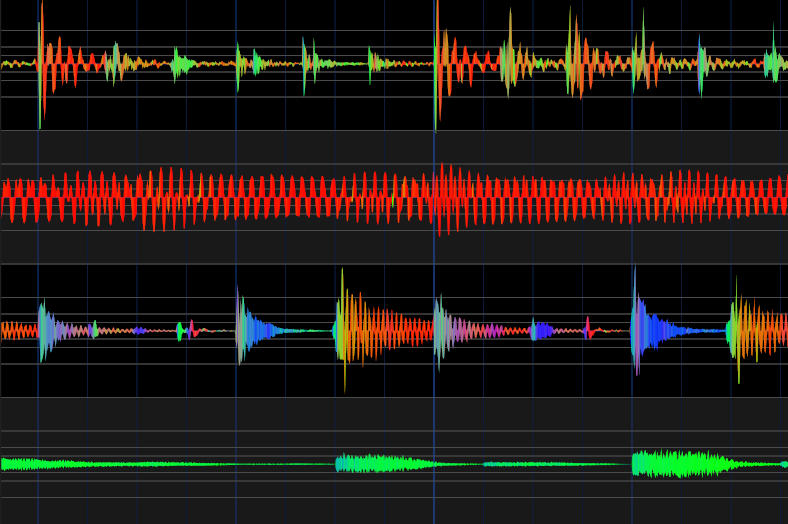Select the first yellow-orange burst in third waveform
This screenshot has height=524, width=788.
click(347, 329)
